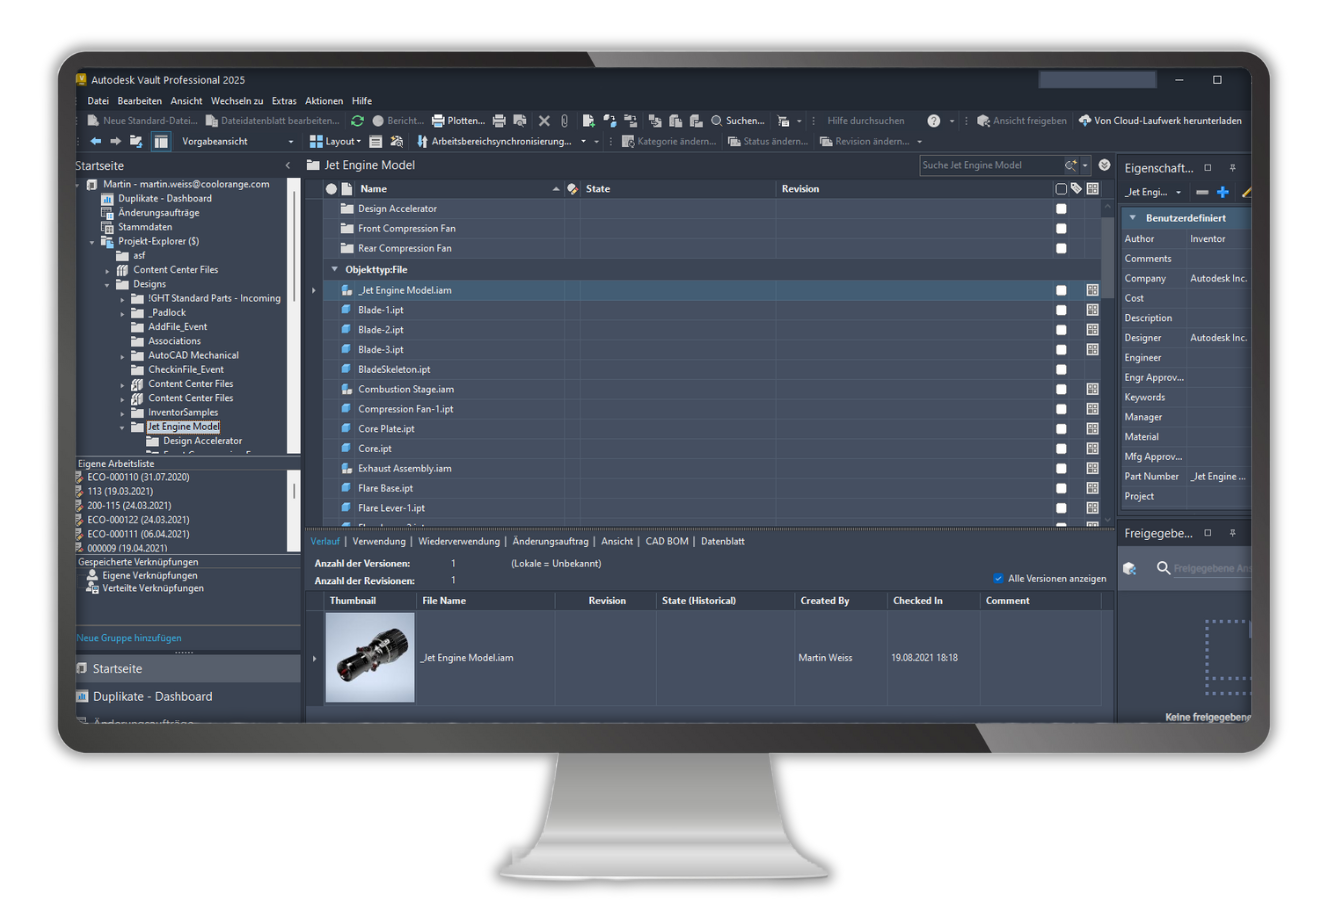This screenshot has height=923, width=1334.
Task: Click the forward arrow navigation icon
Action: click(115, 142)
